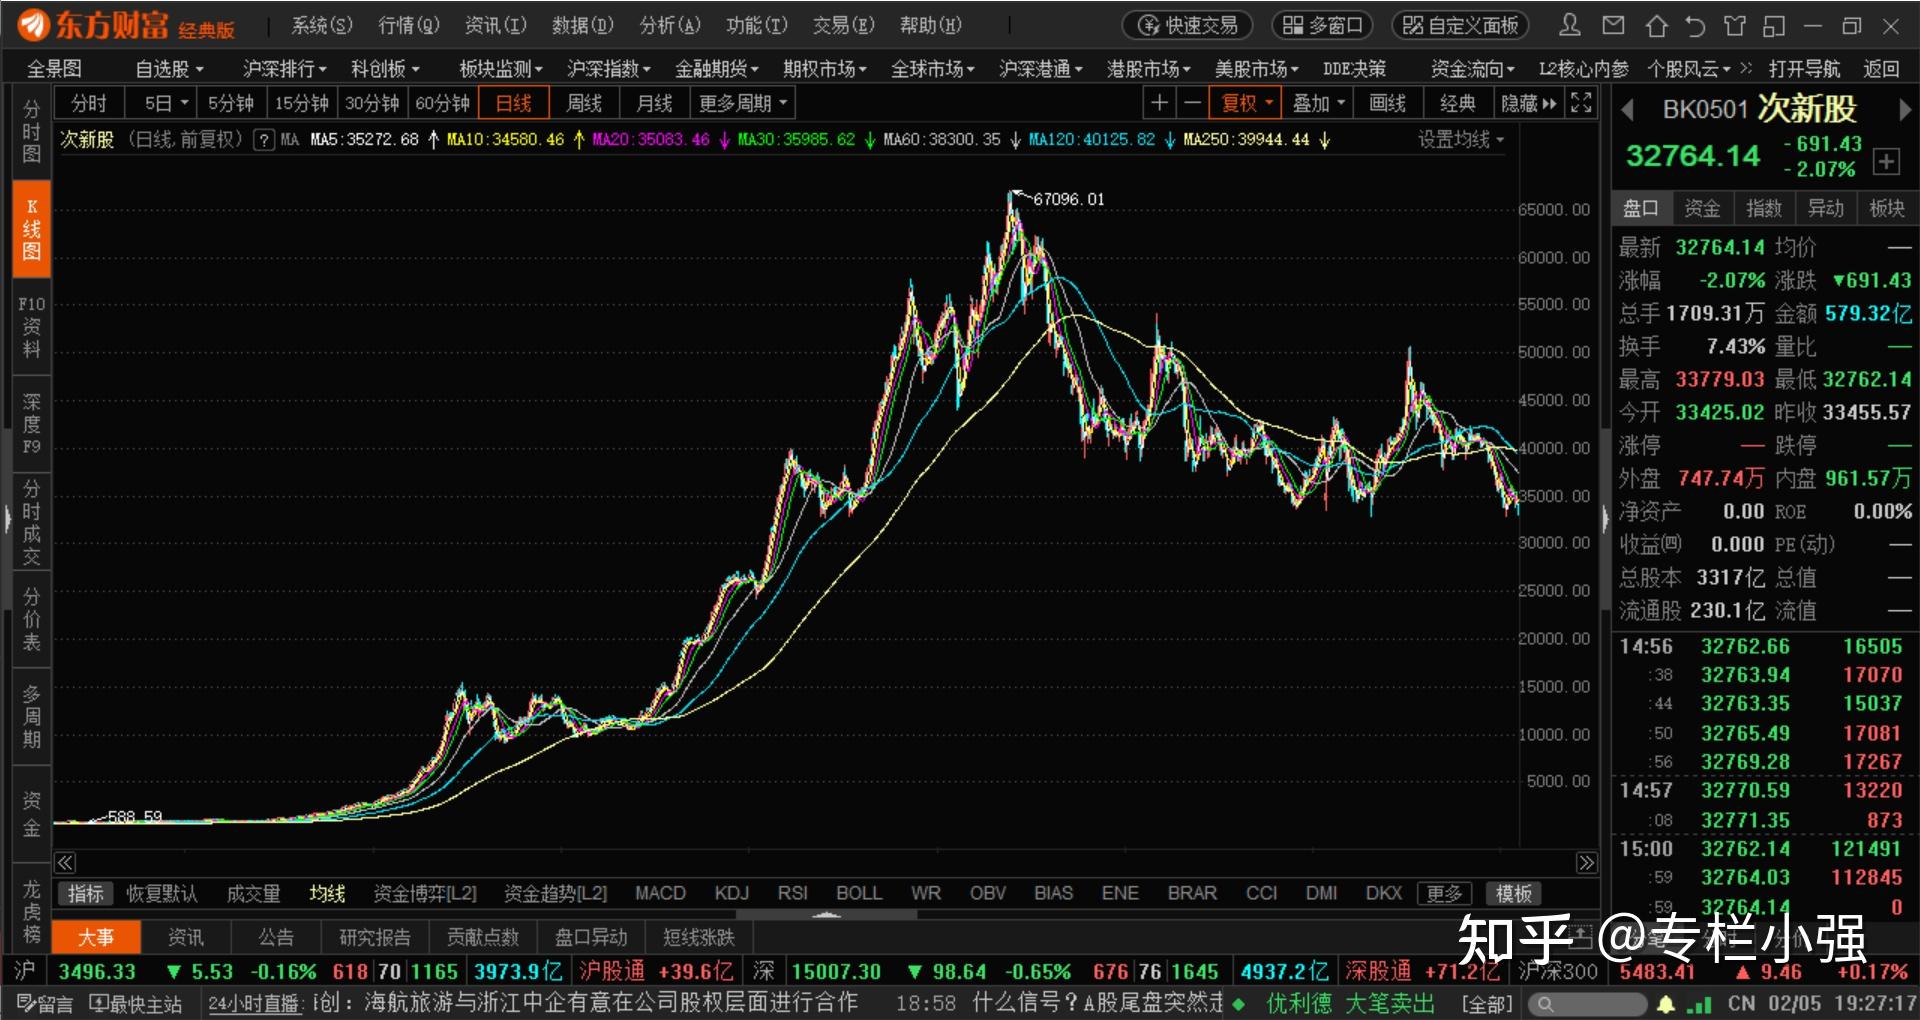Zoom out chart with minus icon

tap(1192, 103)
